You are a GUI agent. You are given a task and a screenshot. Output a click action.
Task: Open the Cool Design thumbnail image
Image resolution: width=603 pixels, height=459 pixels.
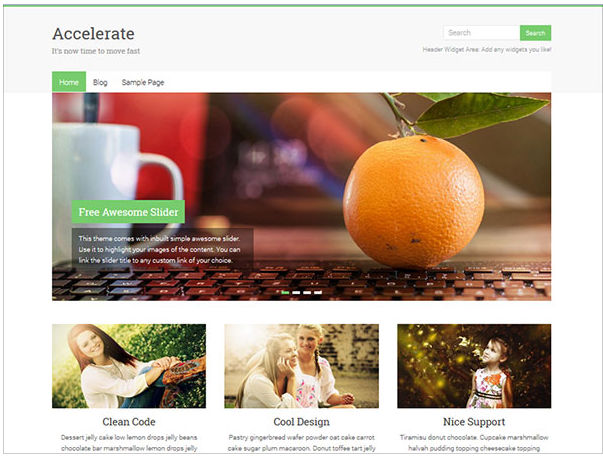(x=302, y=366)
